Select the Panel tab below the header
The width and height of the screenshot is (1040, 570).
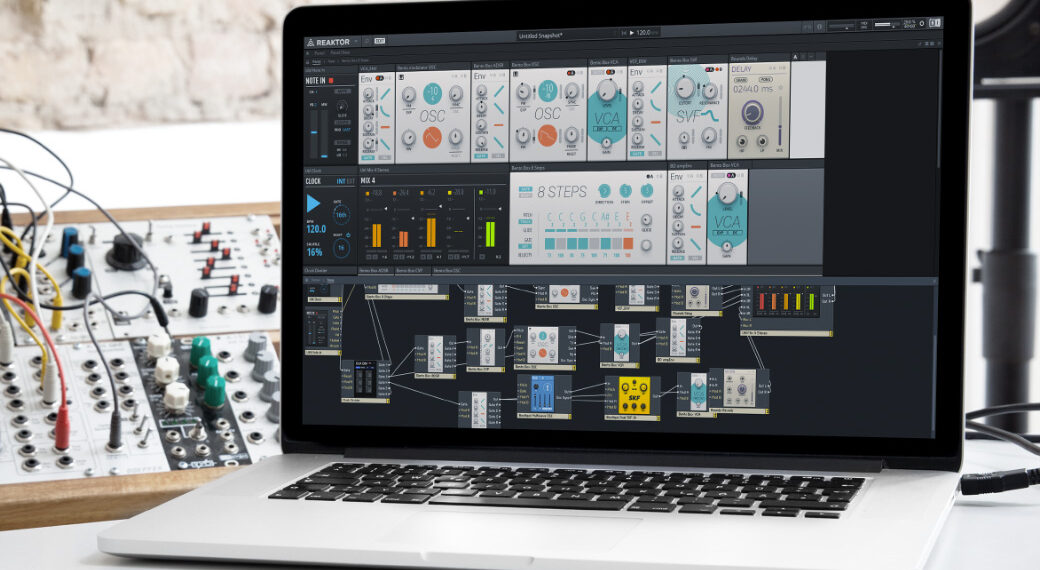click(319, 52)
